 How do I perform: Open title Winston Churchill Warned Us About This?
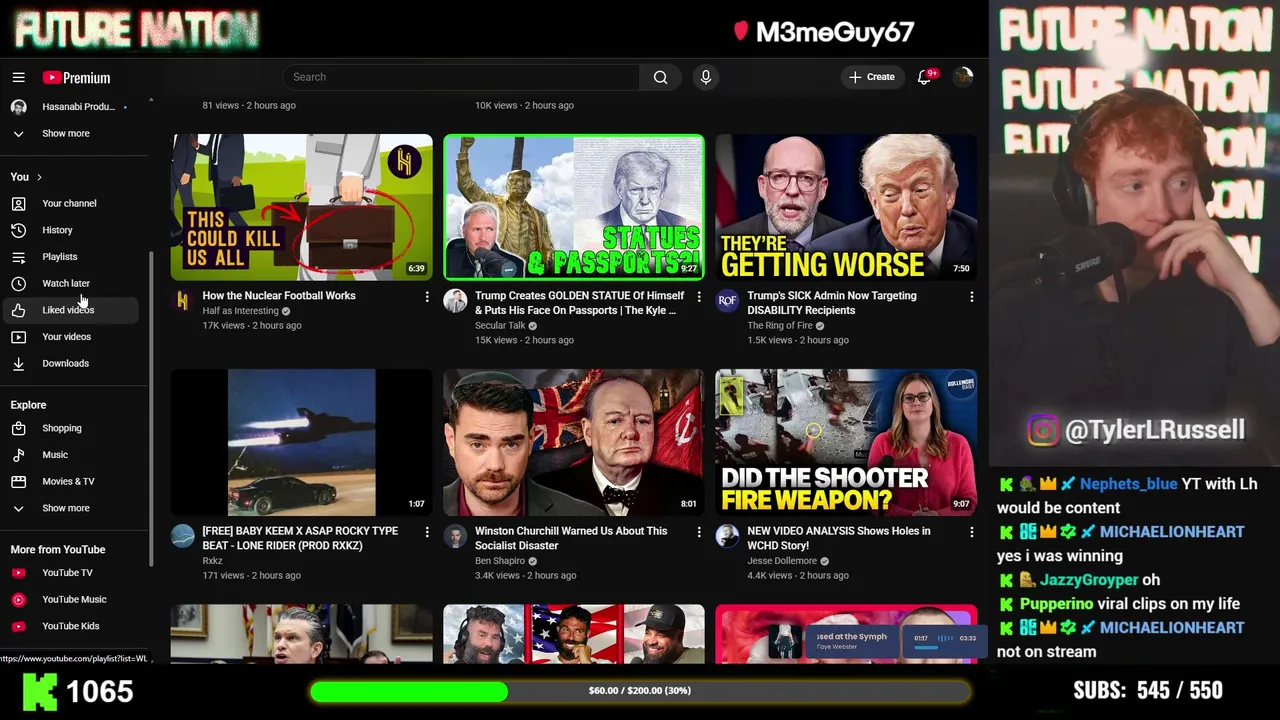click(571, 538)
